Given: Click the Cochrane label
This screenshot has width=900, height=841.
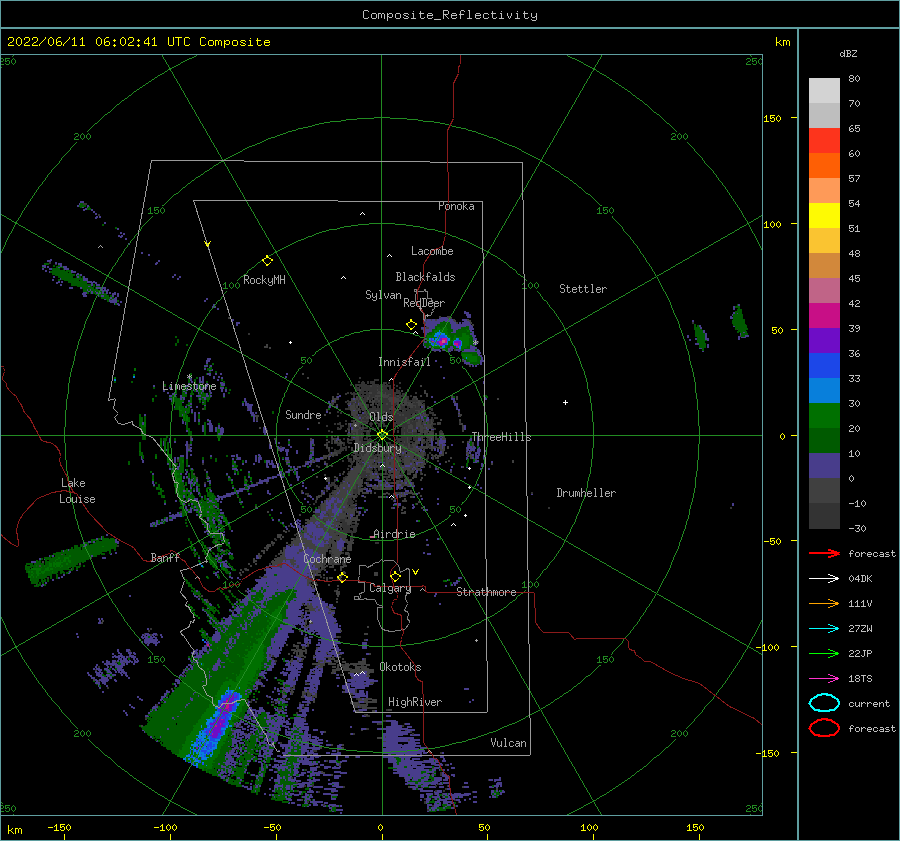Looking at the screenshot, I should [327, 559].
